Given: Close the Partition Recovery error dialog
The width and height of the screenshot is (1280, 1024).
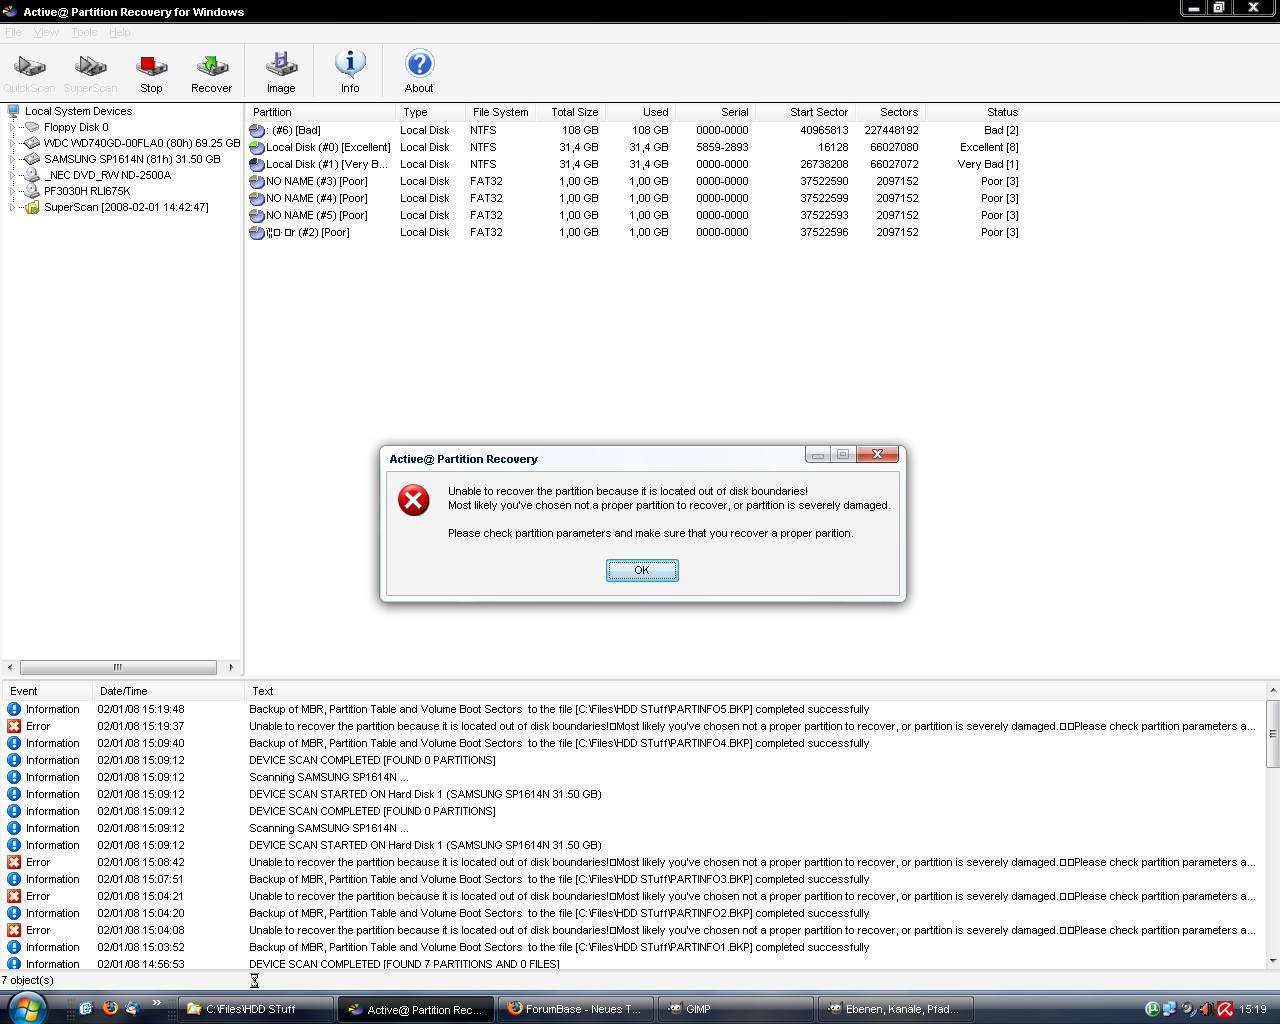Looking at the screenshot, I should [x=877, y=454].
